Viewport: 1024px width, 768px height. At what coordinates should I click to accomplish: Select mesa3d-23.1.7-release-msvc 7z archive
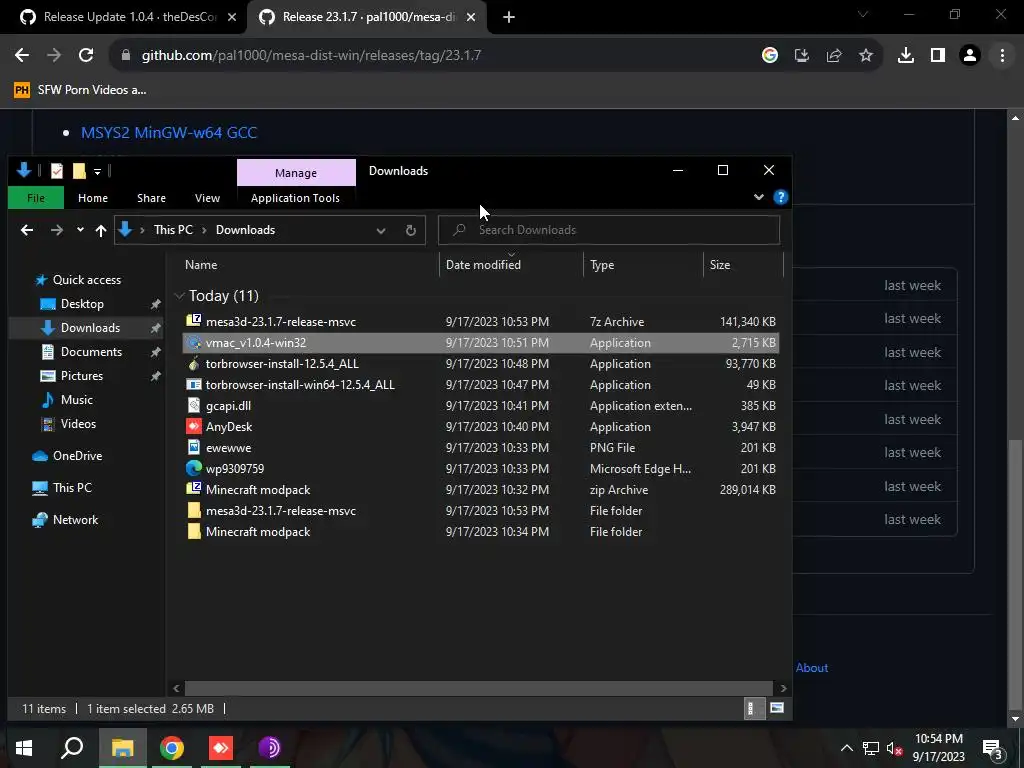481,321
